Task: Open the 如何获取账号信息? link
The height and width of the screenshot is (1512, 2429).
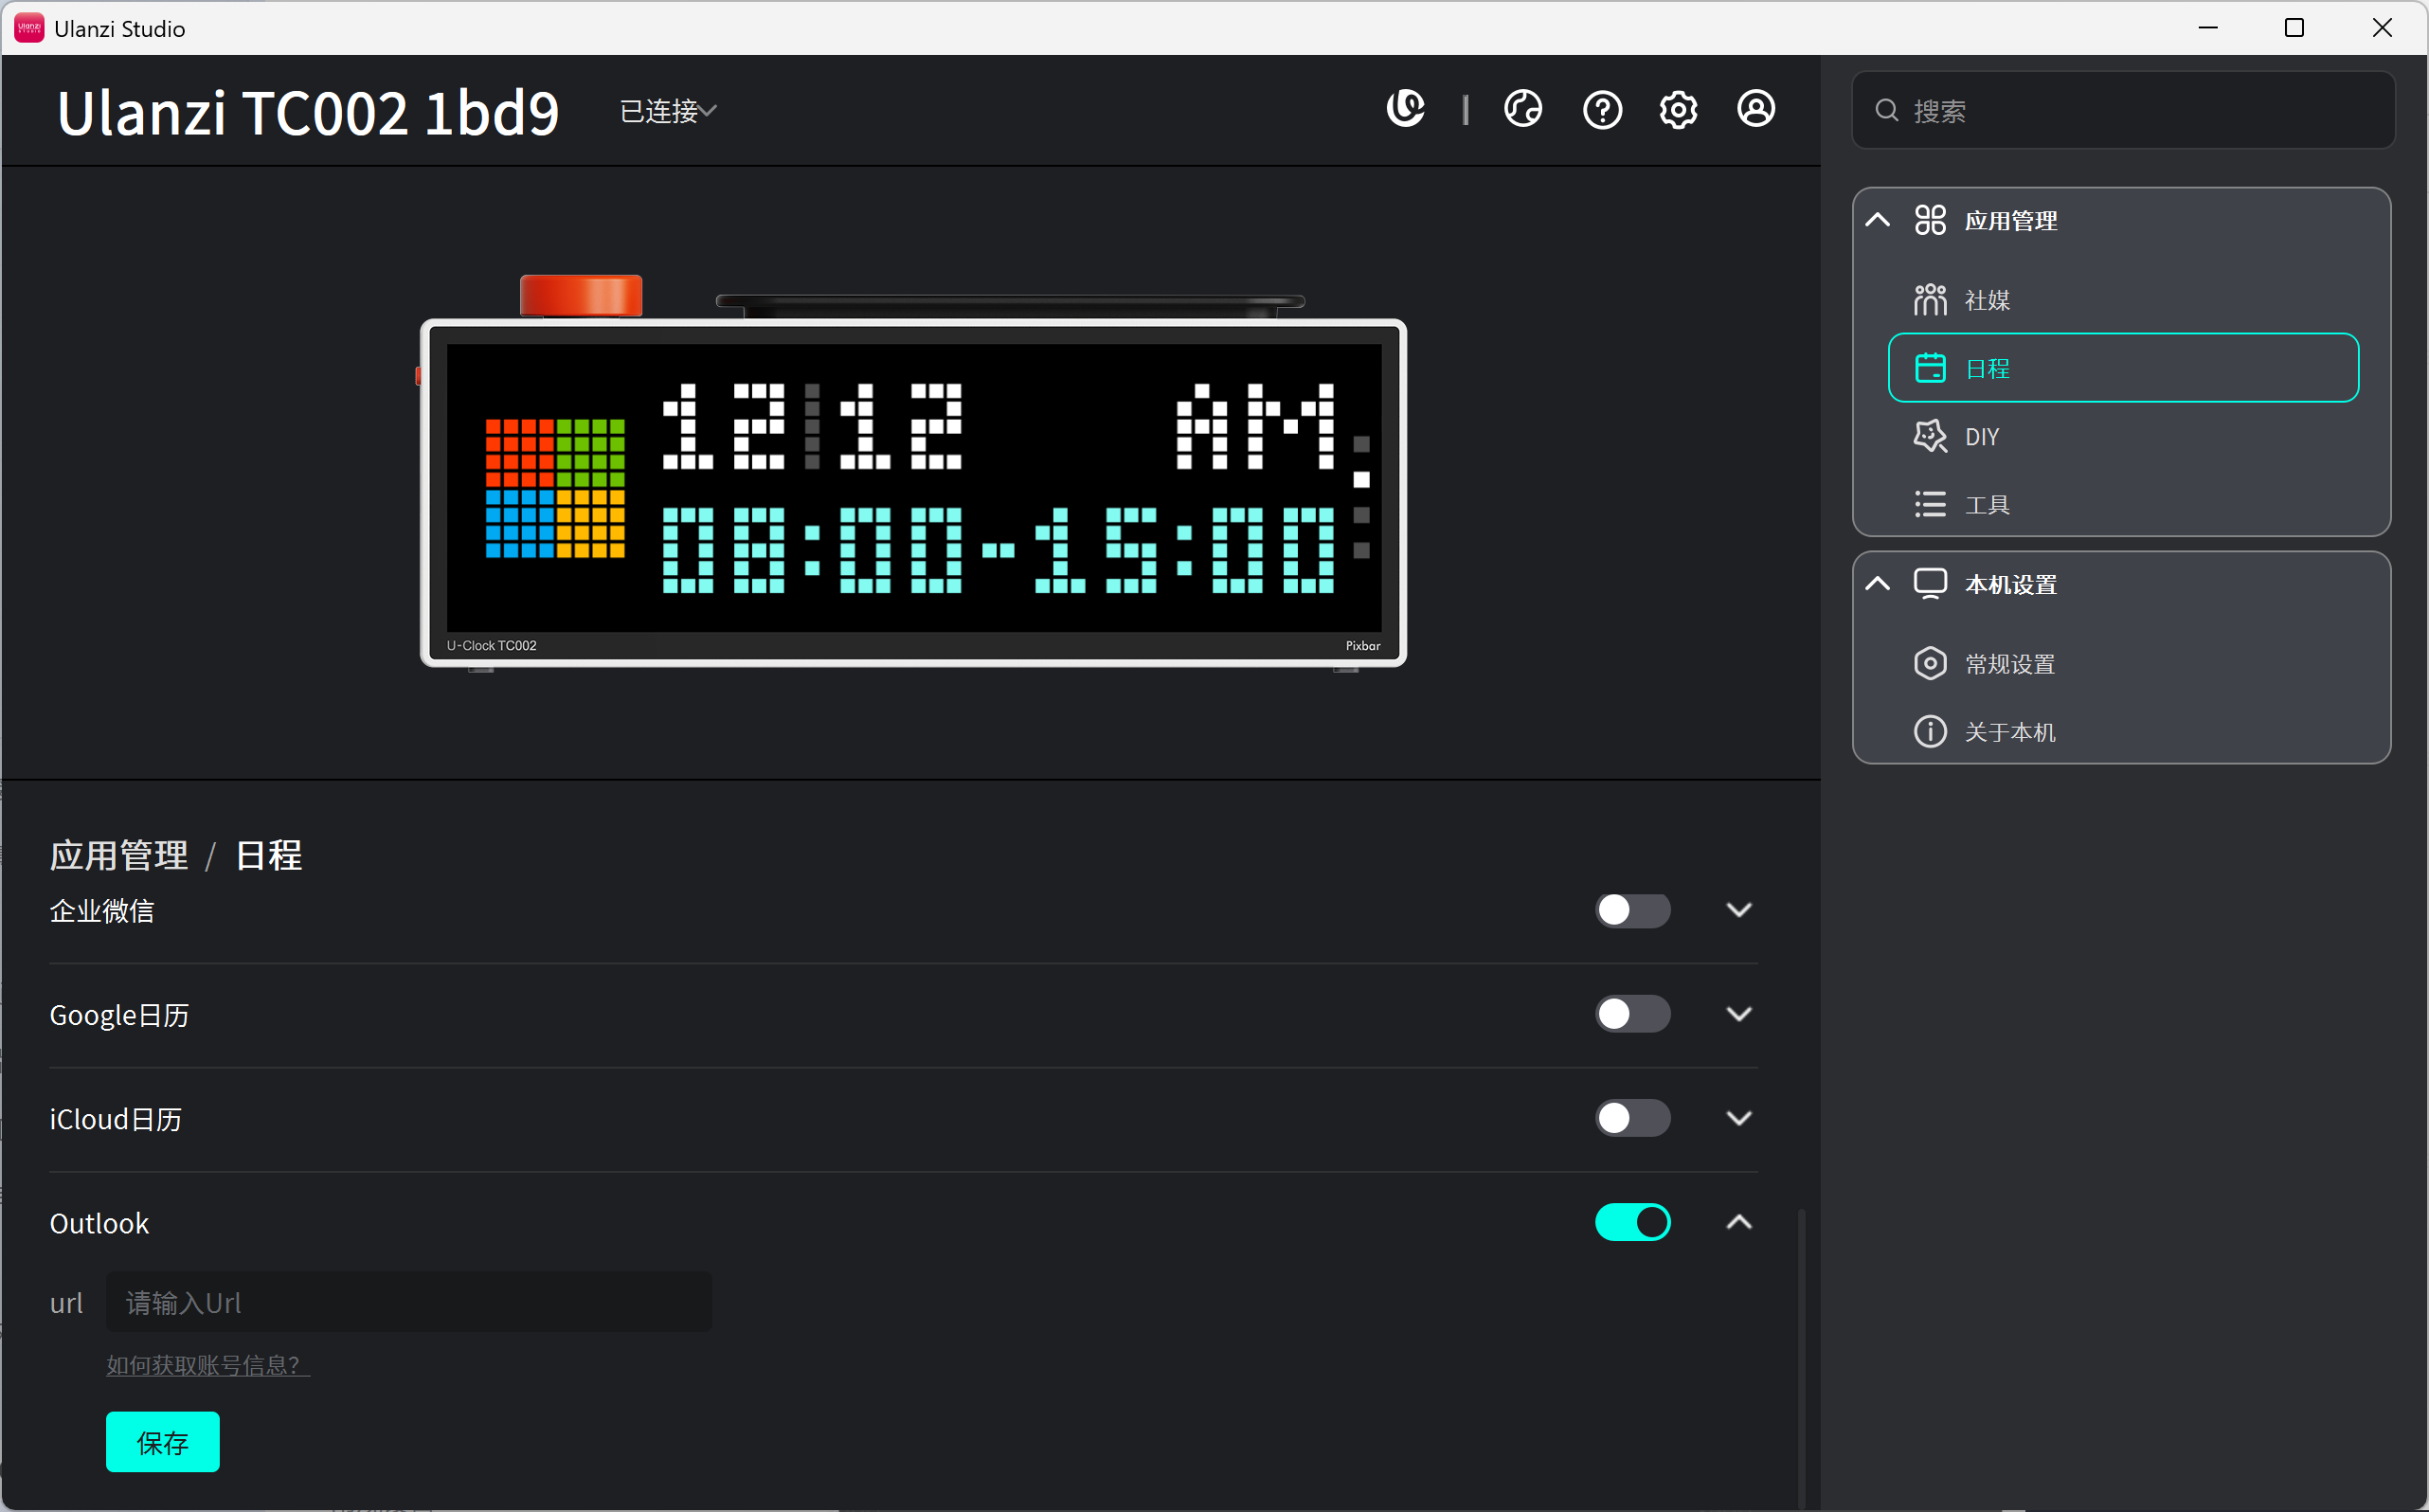Action: click(208, 1365)
